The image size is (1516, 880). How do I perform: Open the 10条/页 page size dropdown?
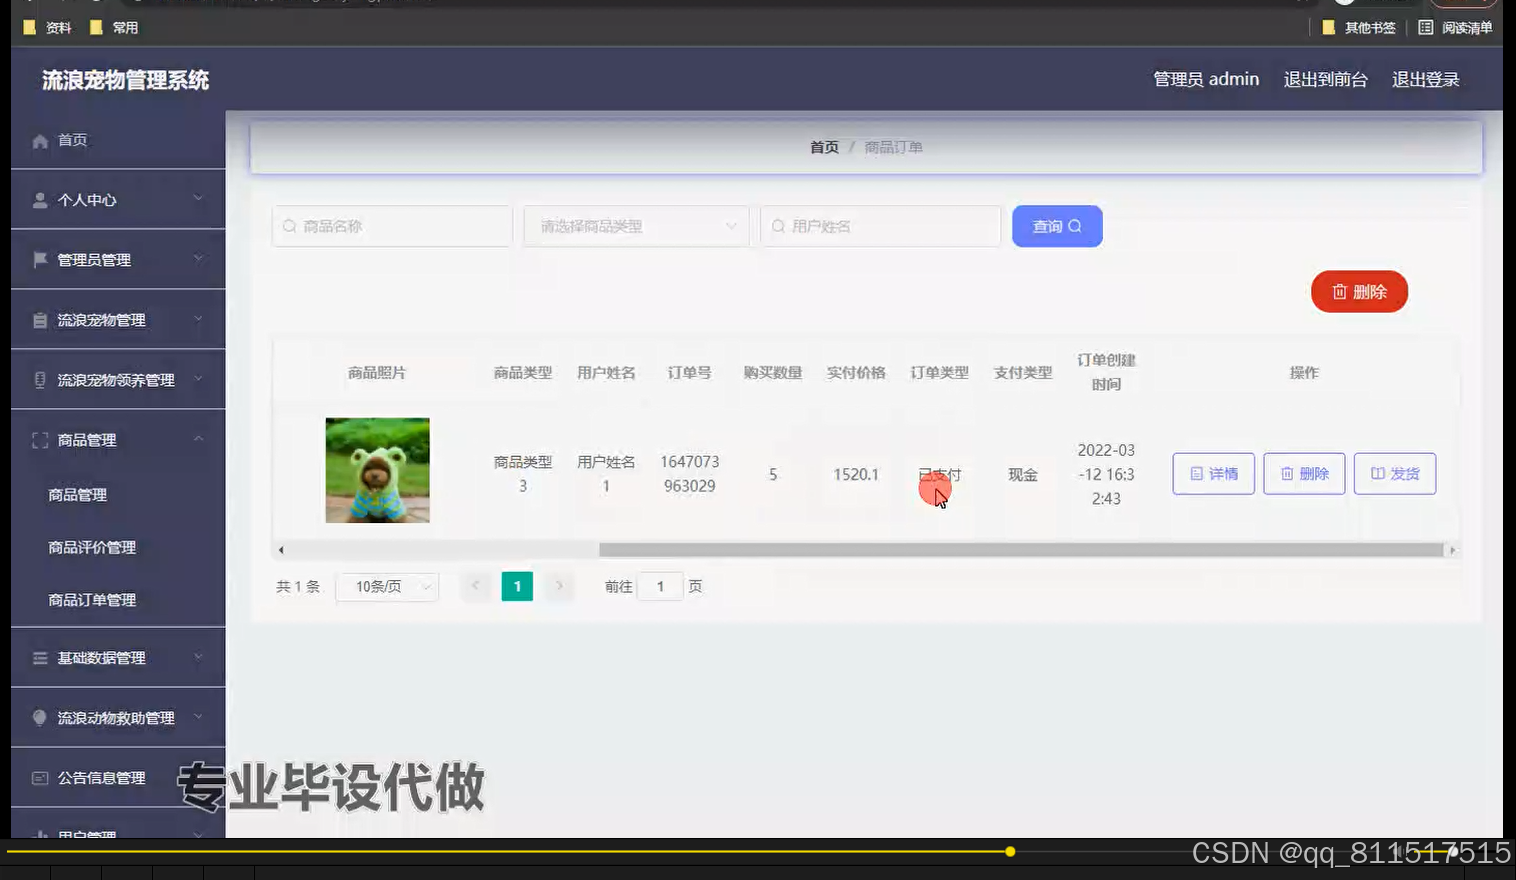tap(386, 587)
